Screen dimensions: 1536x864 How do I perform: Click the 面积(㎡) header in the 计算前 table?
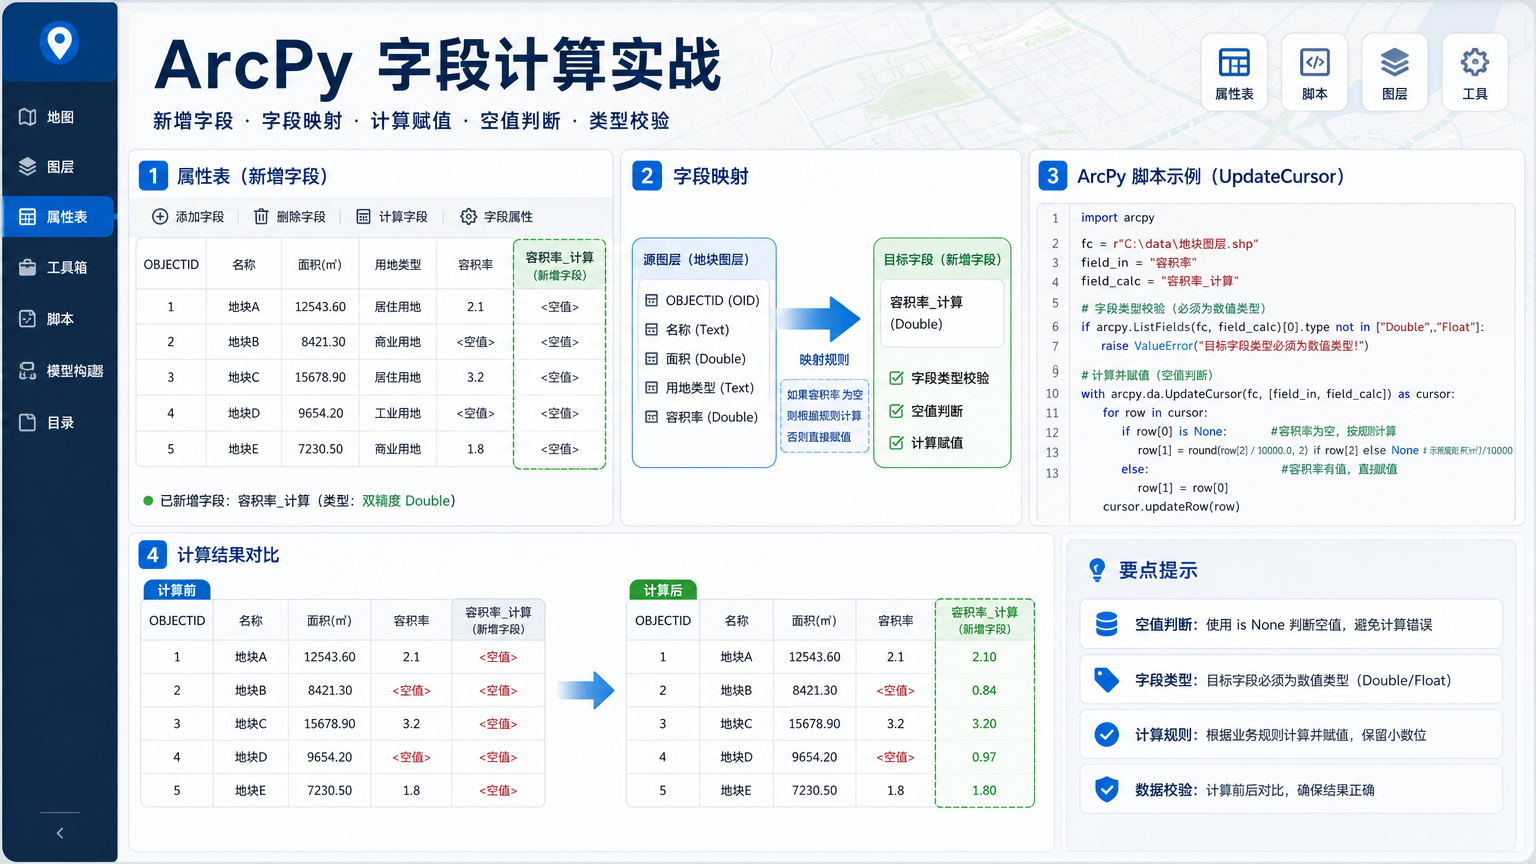point(329,621)
